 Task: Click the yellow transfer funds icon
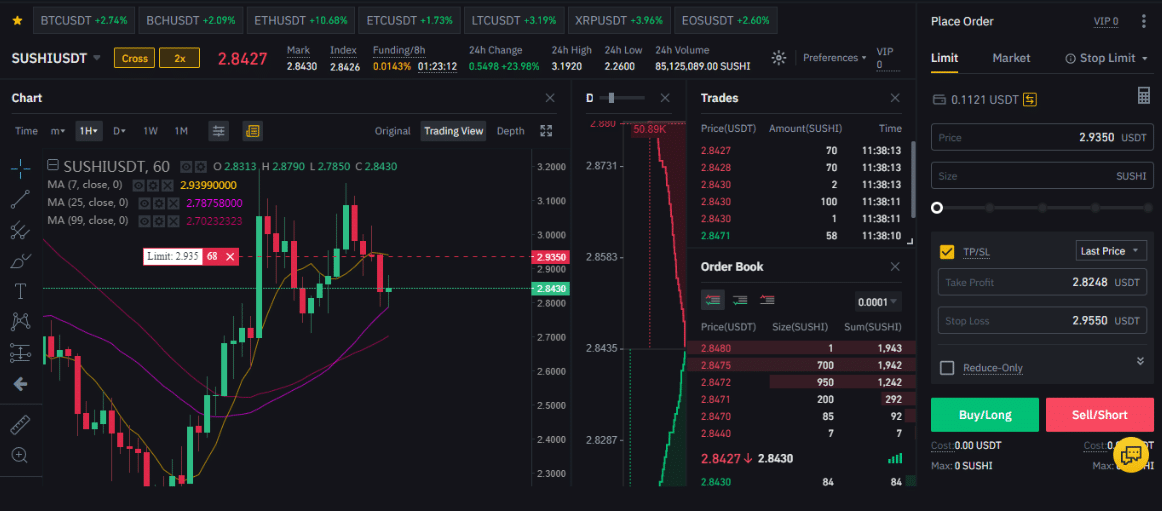click(1029, 99)
